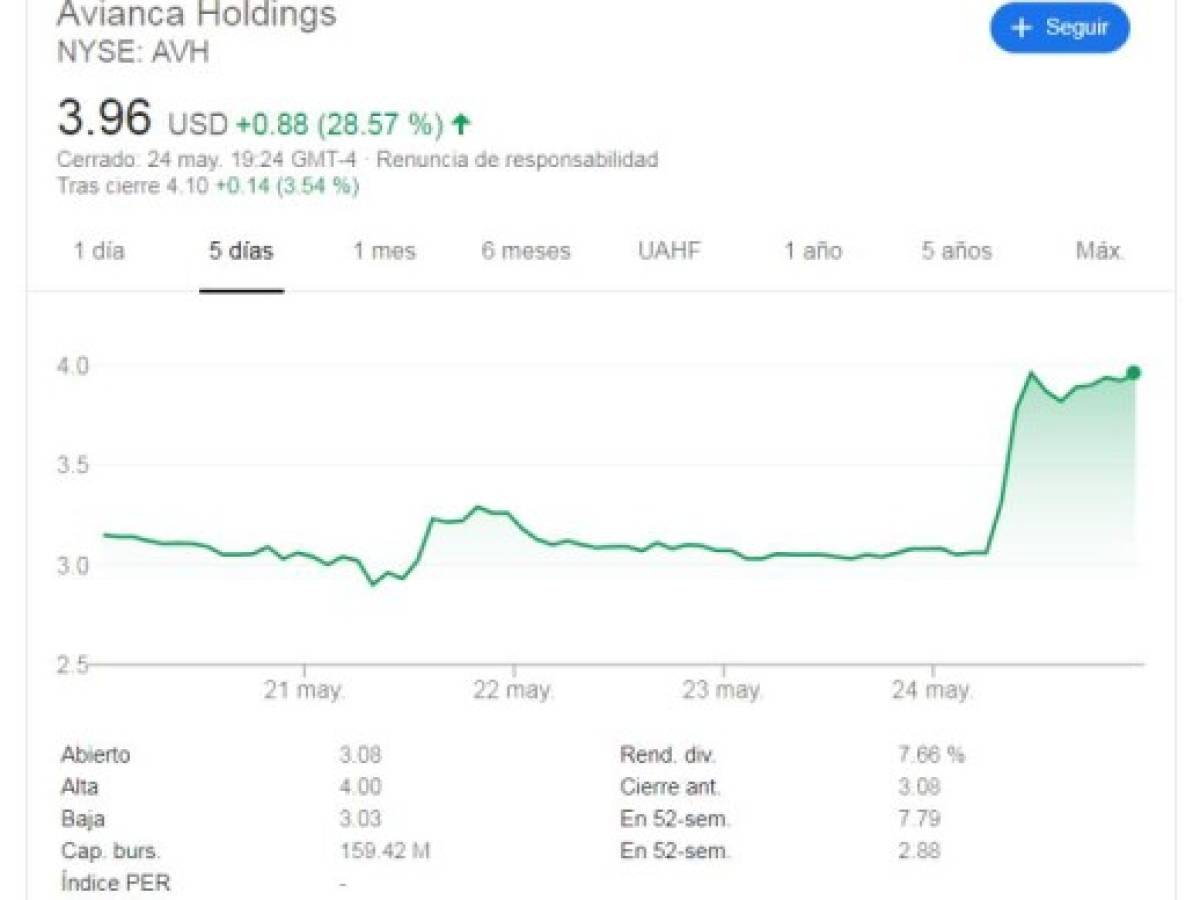
Task: Click the "159.42 M" market cap value
Action: 385,851
